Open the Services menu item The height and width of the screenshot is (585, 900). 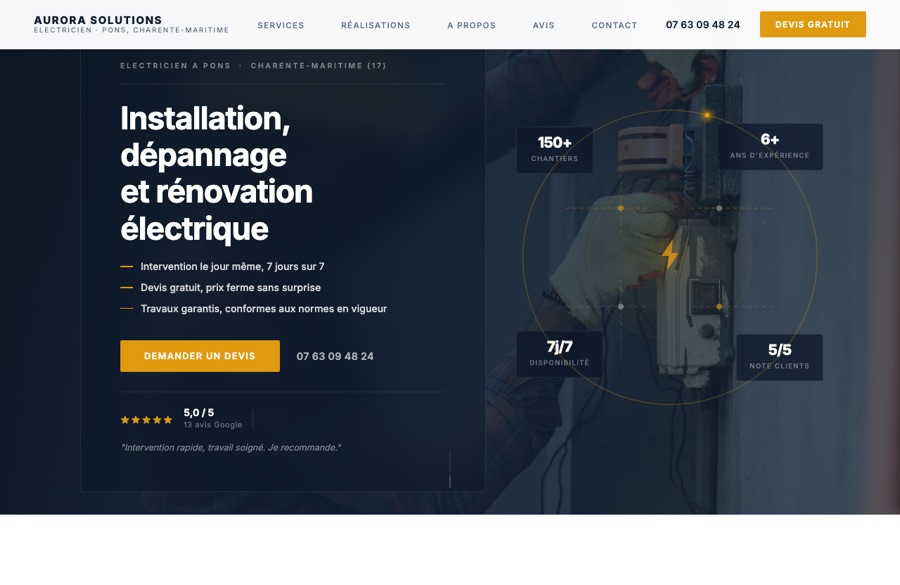(281, 25)
